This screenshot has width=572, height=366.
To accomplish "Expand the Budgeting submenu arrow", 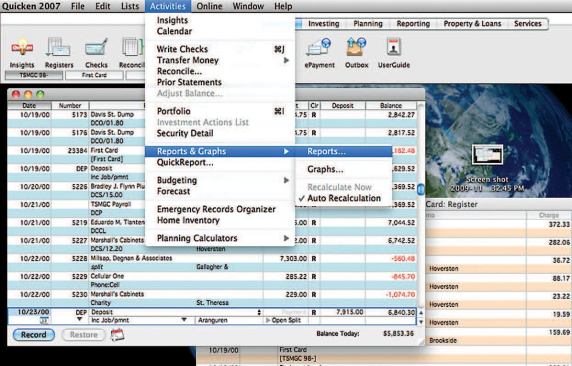I will coord(286,180).
